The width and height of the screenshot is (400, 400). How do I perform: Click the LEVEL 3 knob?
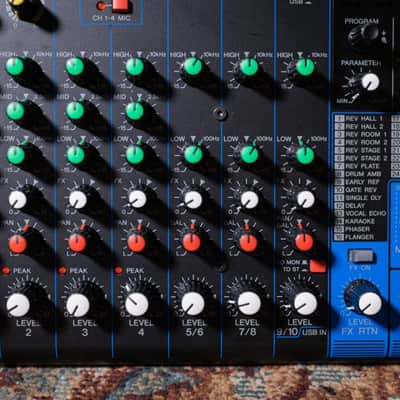pos(78,305)
